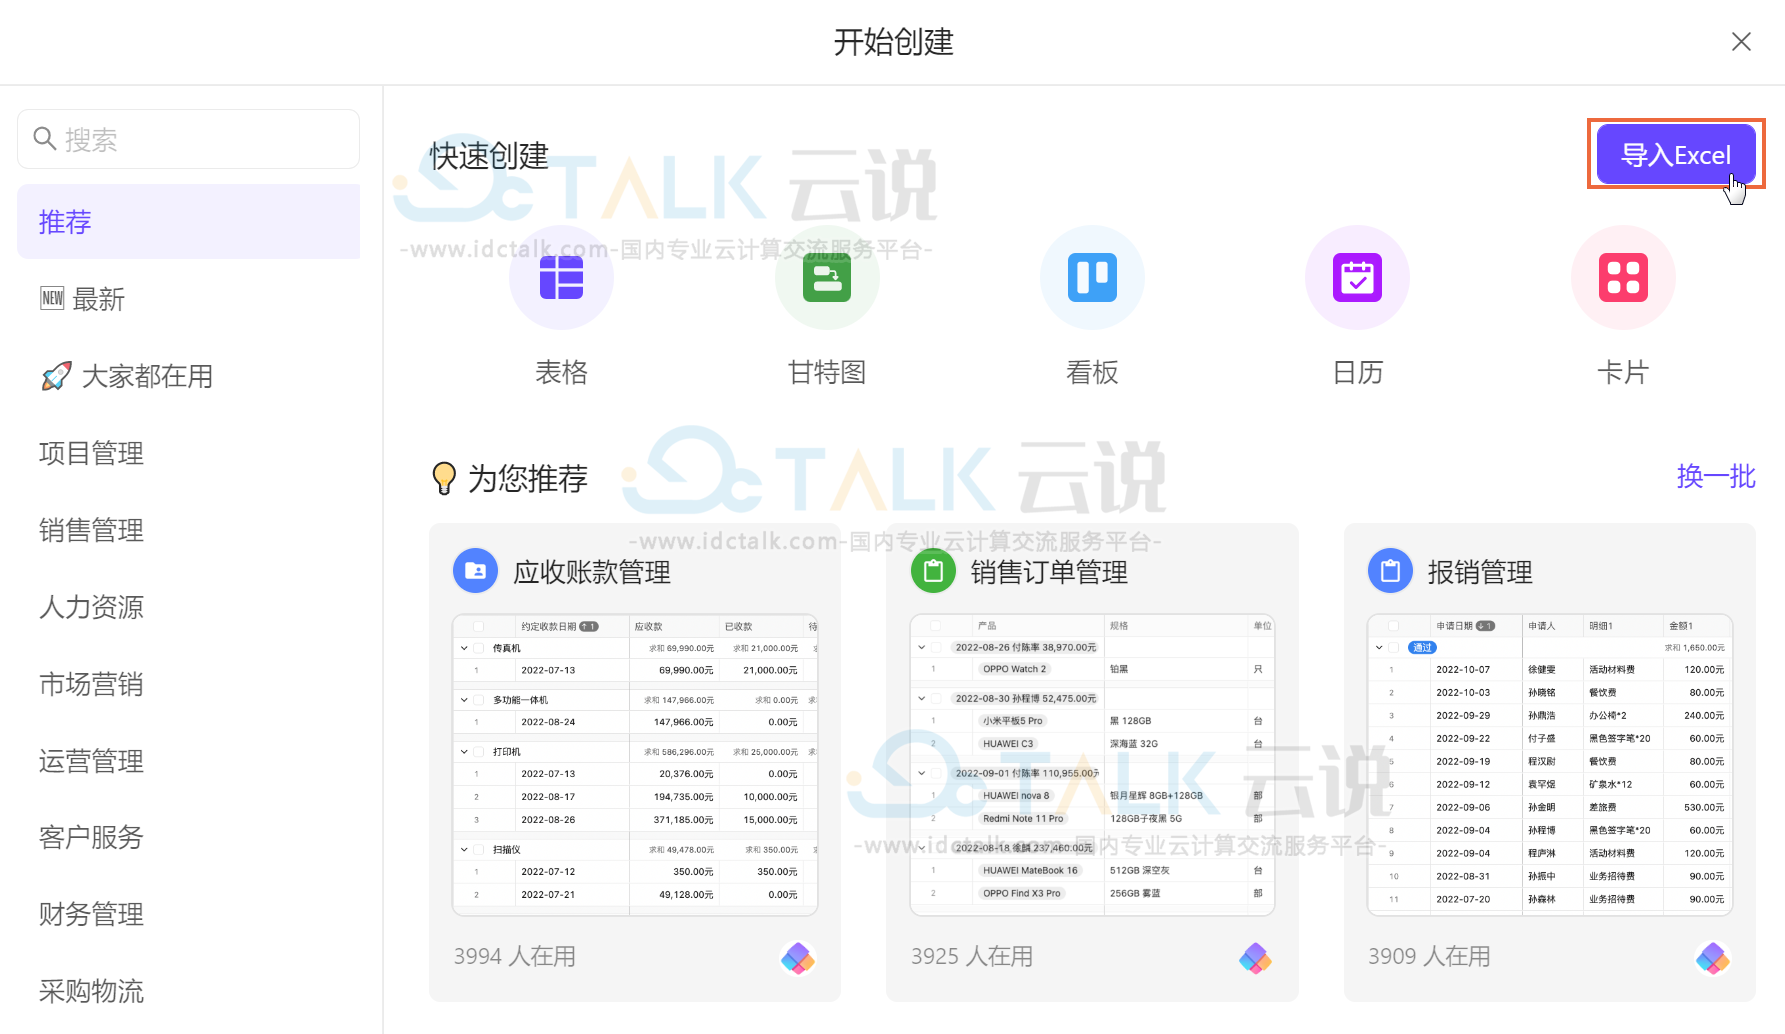Open the 应收账款管理 template preview

click(x=635, y=765)
